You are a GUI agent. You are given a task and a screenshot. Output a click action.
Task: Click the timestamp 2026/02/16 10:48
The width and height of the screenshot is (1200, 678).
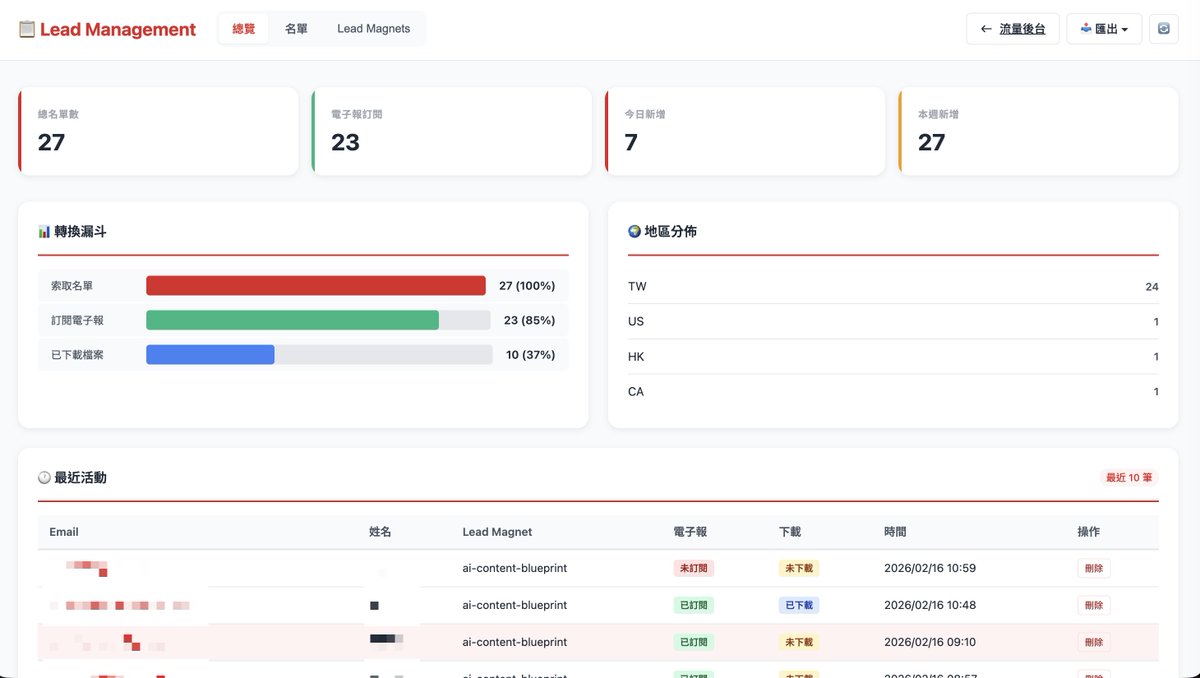(930, 605)
